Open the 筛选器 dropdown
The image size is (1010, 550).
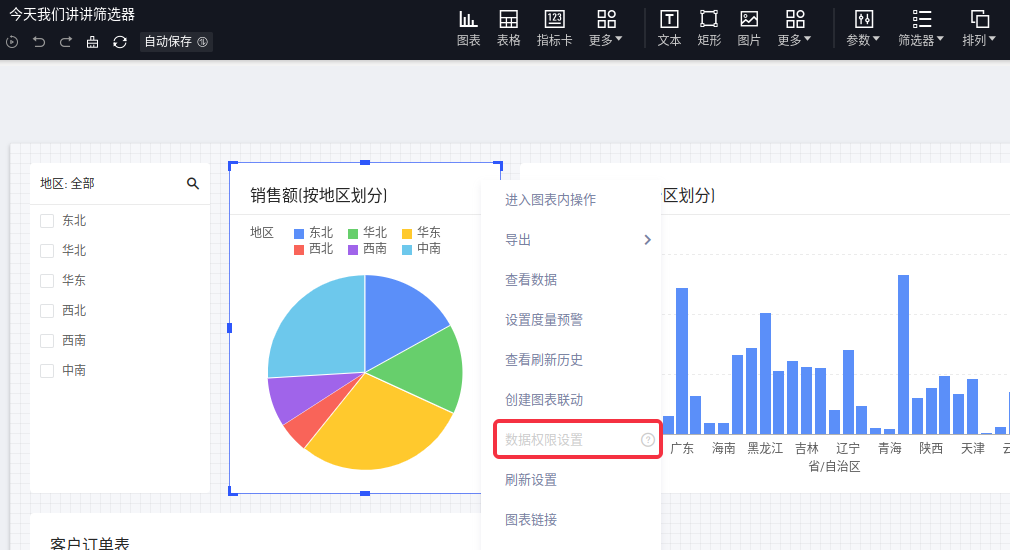point(921,28)
